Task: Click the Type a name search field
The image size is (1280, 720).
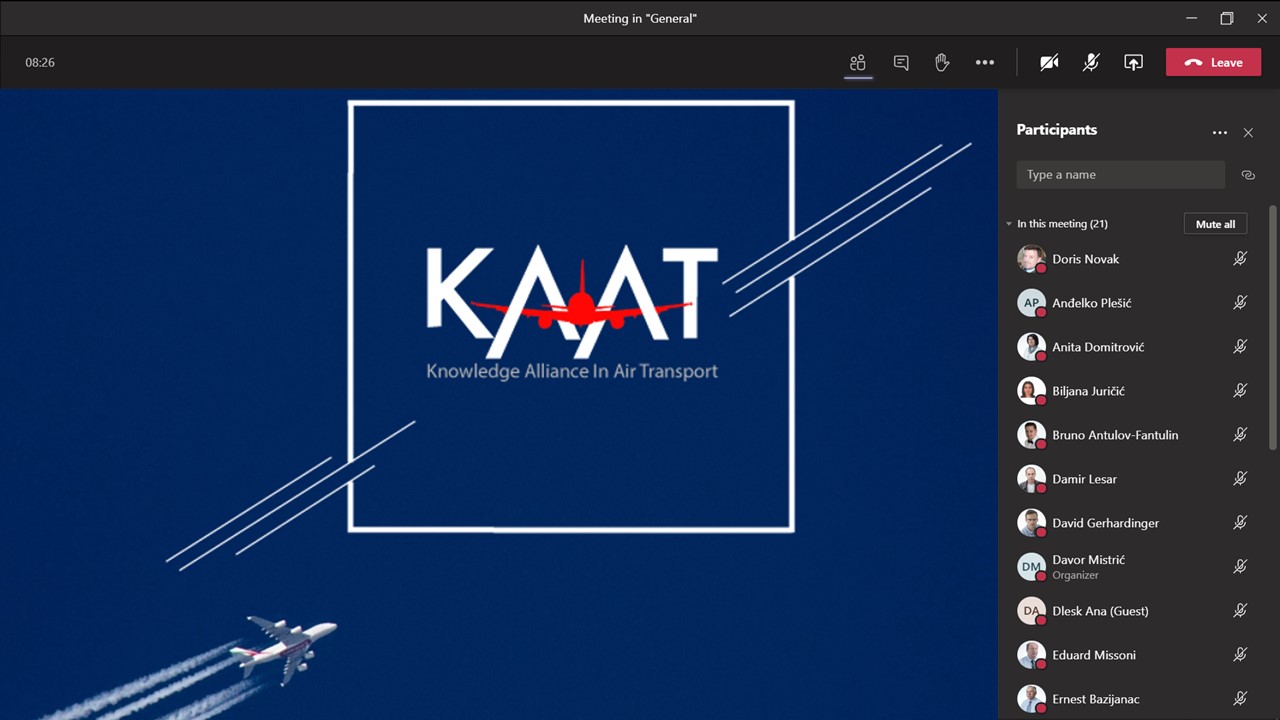Action: click(x=1120, y=174)
